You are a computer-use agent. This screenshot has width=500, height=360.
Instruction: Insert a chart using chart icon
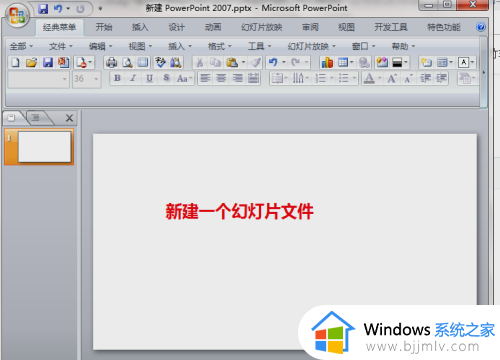pos(327,62)
